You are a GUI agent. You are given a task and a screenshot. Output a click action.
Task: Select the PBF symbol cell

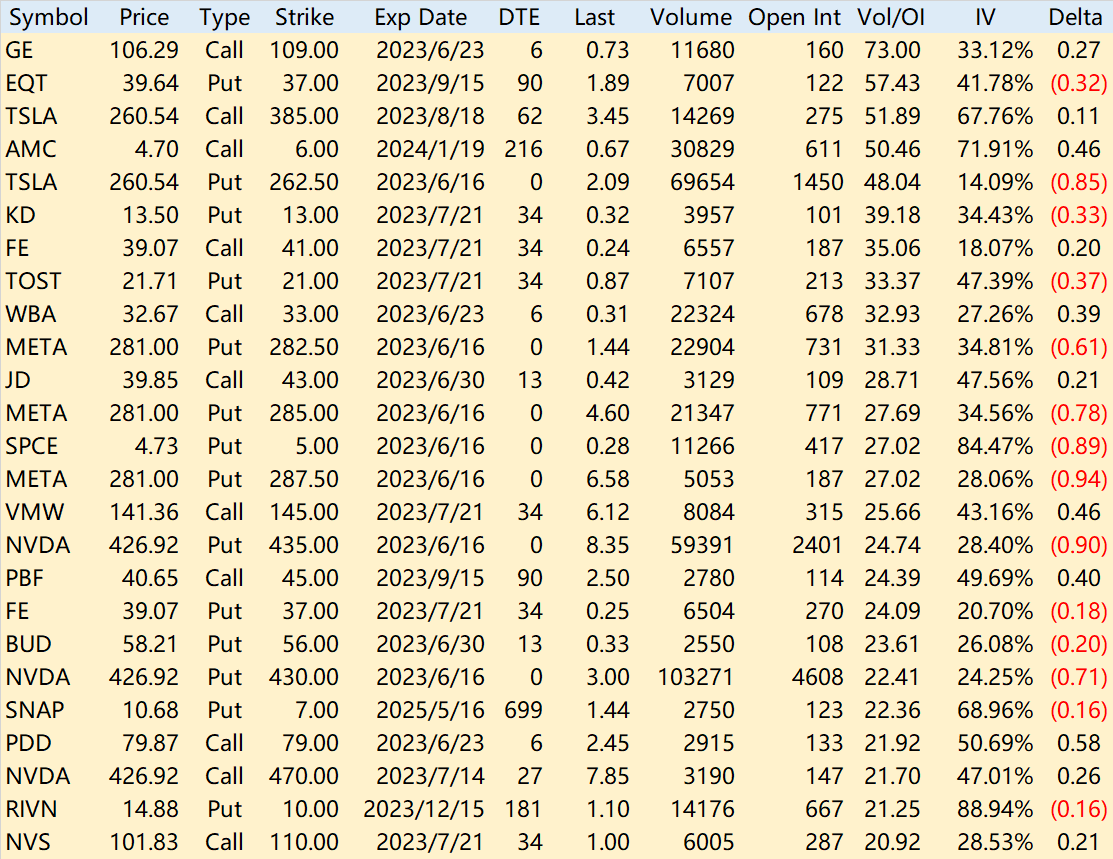(25, 578)
